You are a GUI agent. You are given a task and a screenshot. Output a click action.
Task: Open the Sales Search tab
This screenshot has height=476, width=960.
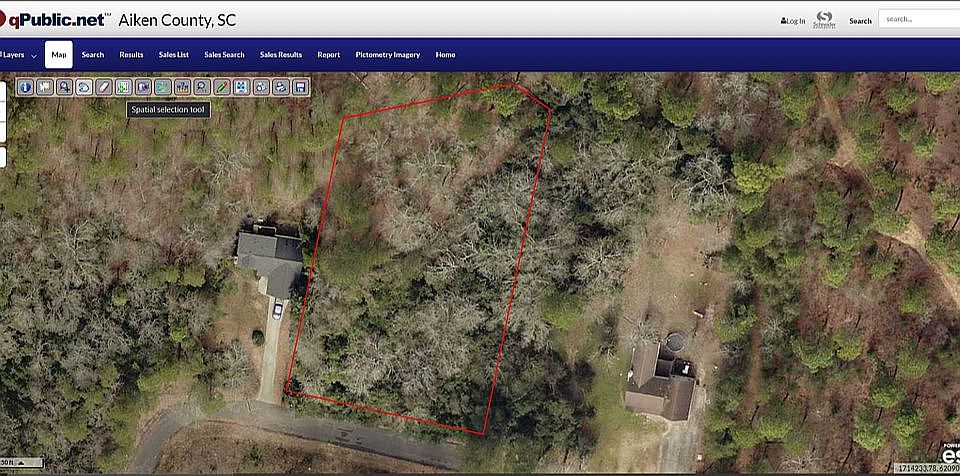tap(224, 55)
